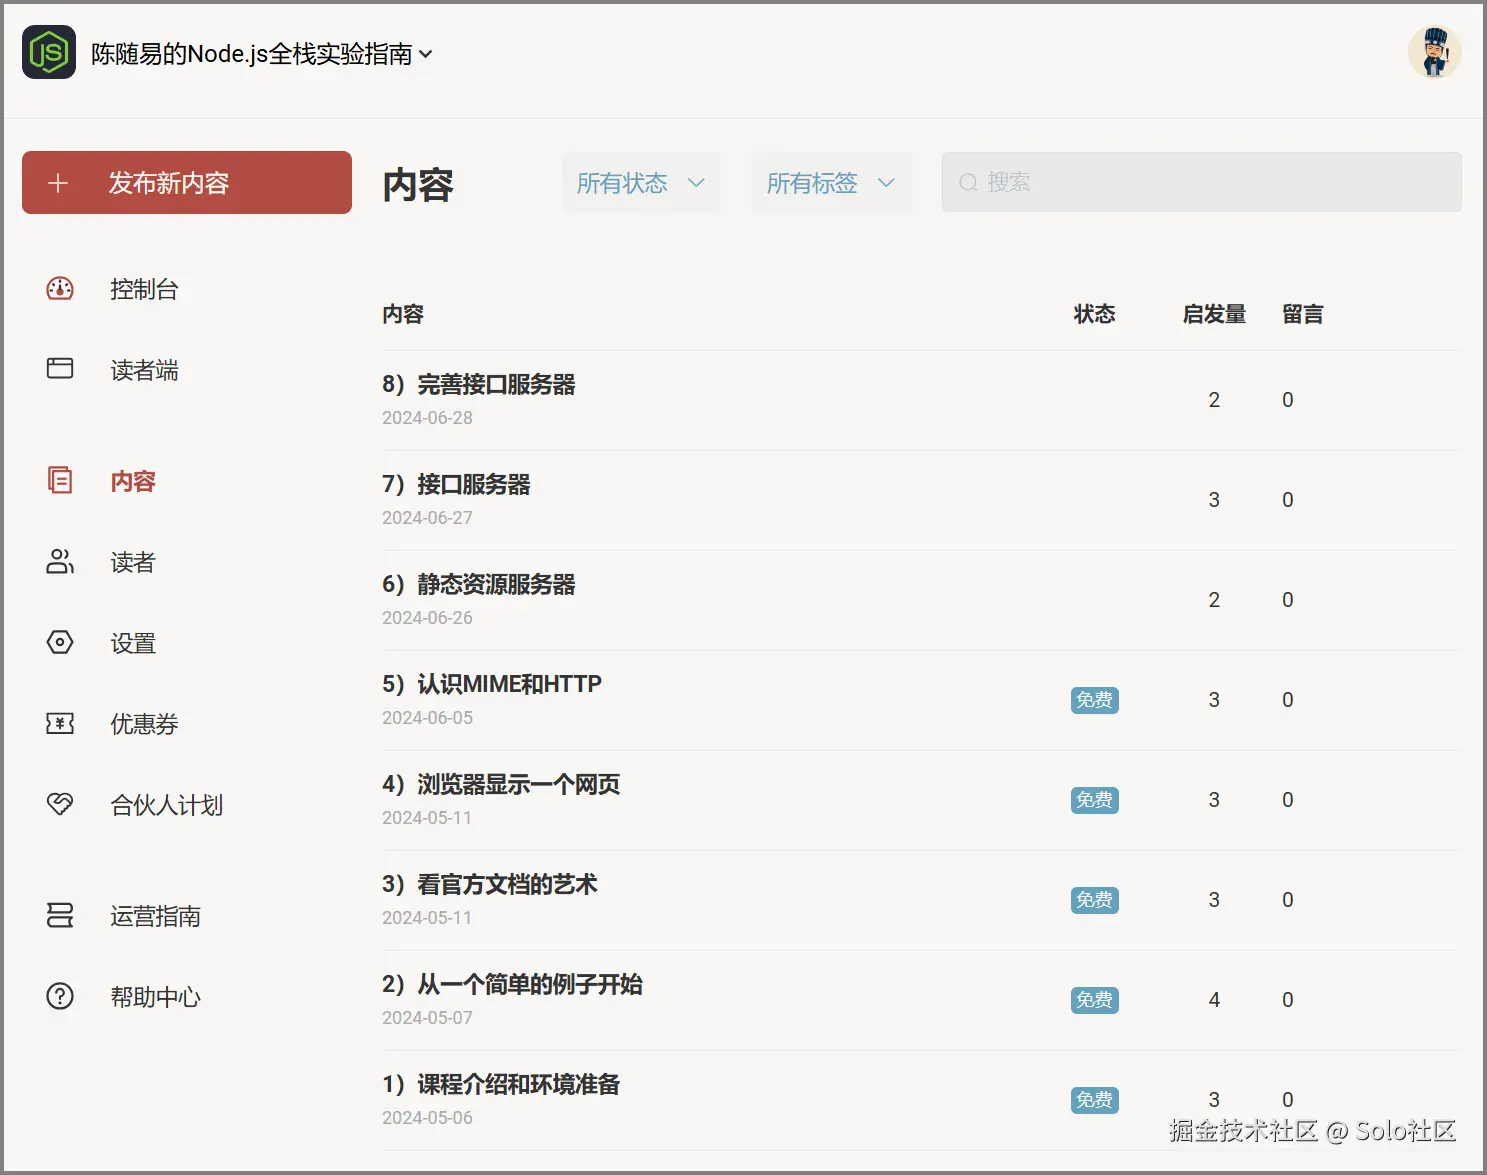Click the question mark icon beside 帮助中心
This screenshot has height=1175, width=1487.
(x=60, y=996)
